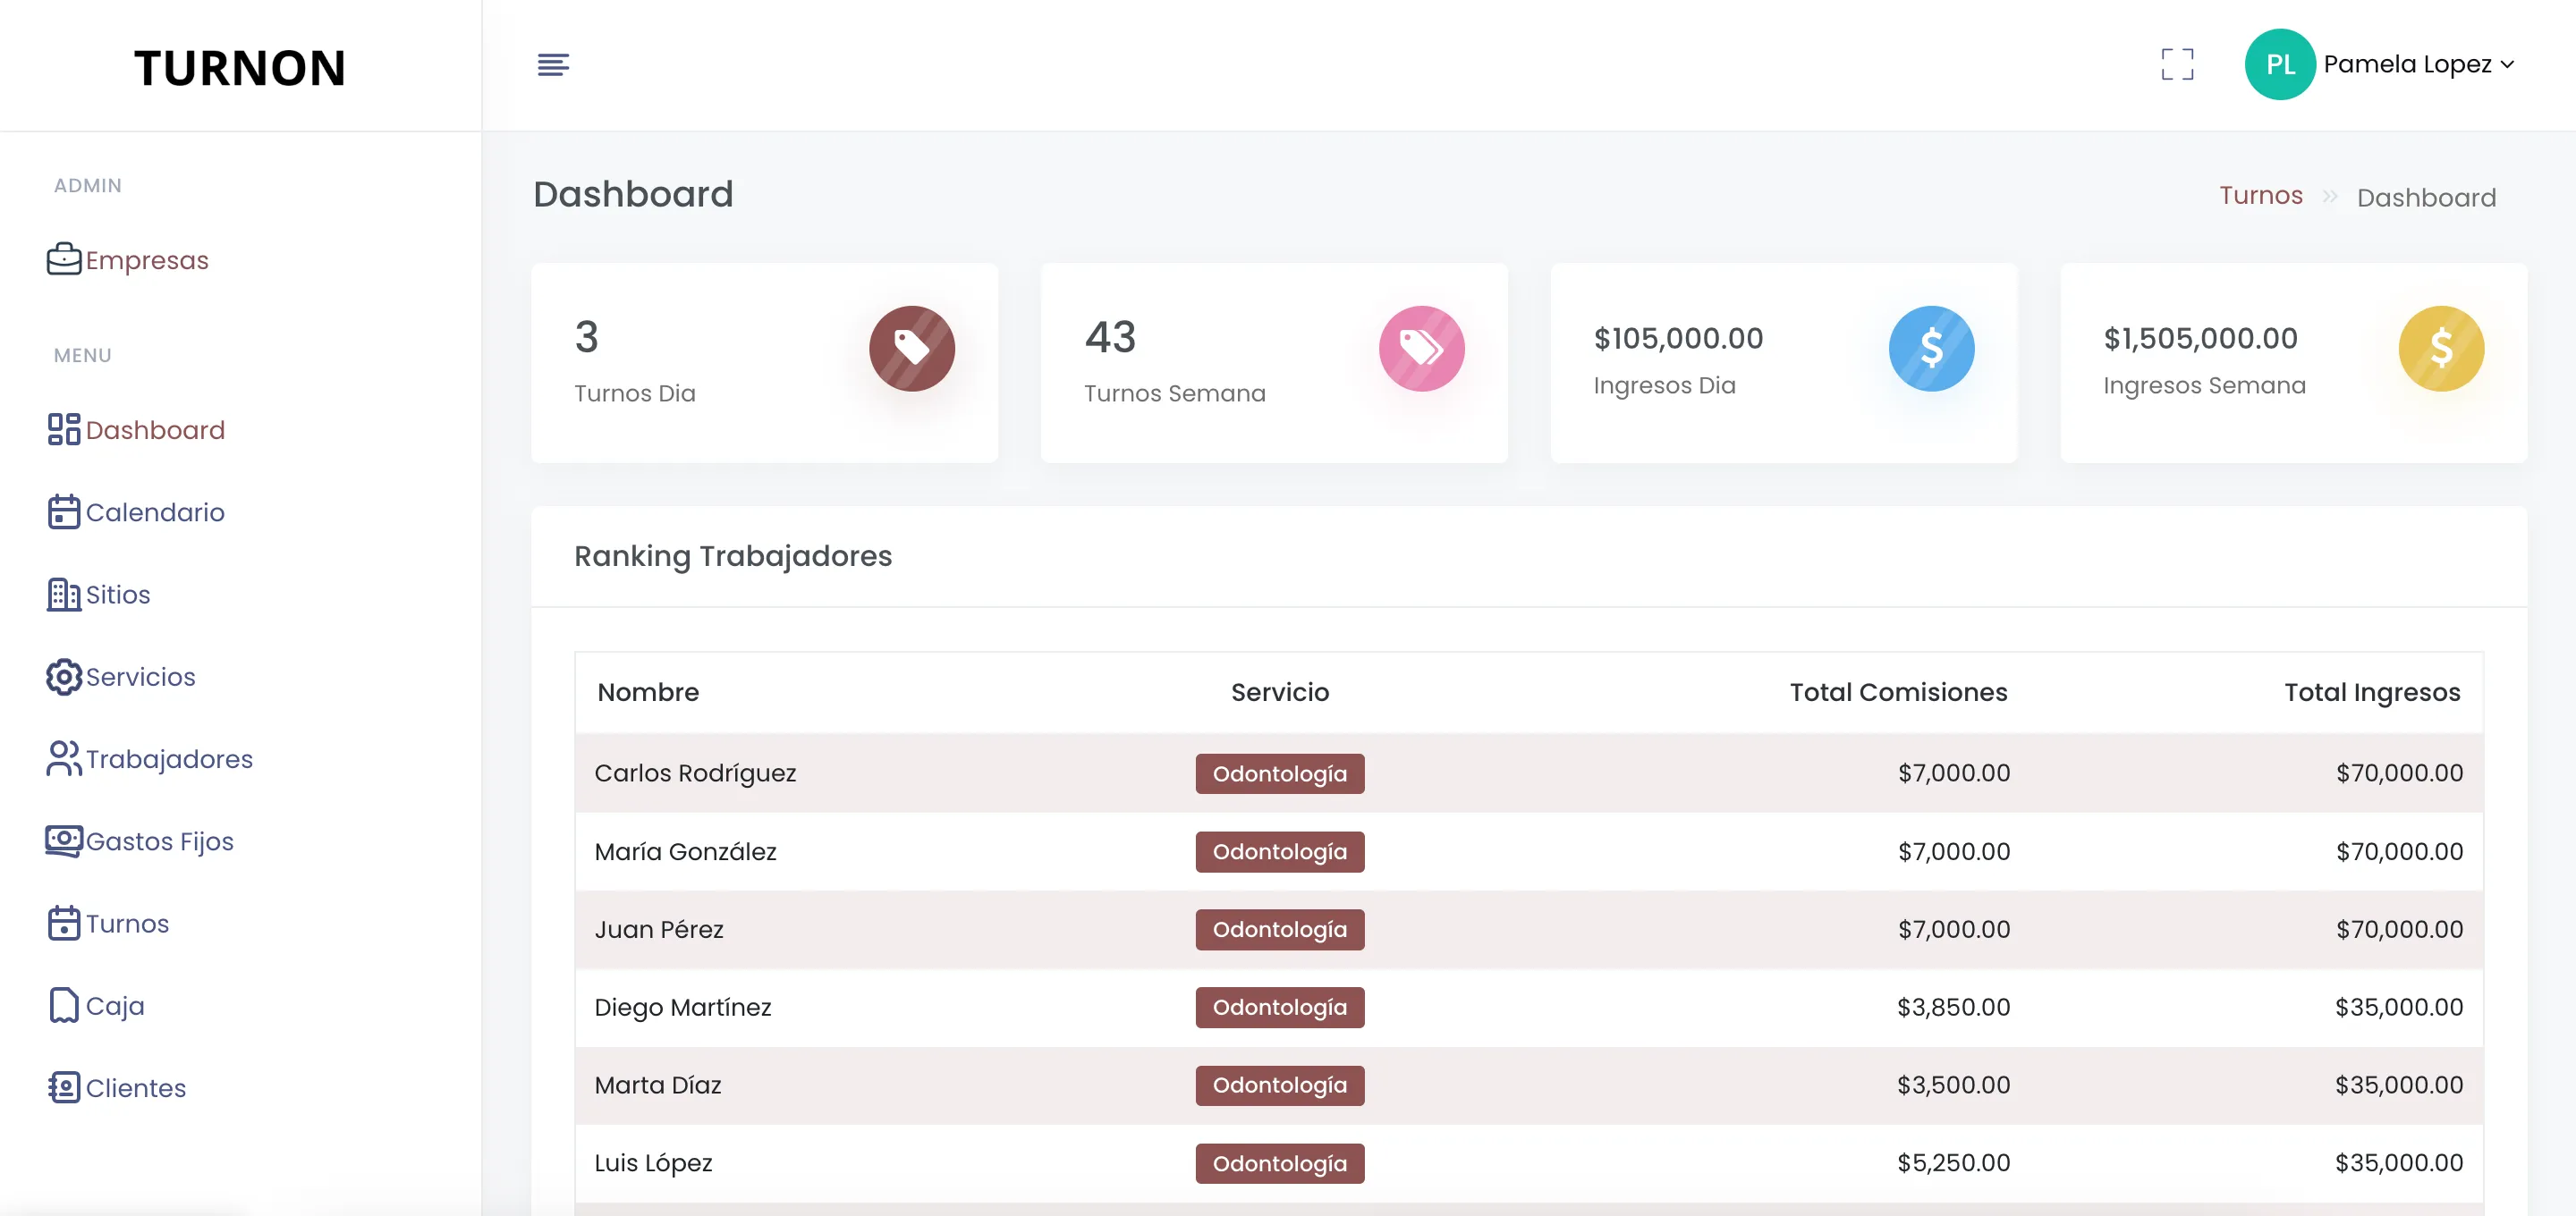Viewport: 2576px width, 1216px height.
Task: Open Servicios using the gear icon
Action: point(63,677)
